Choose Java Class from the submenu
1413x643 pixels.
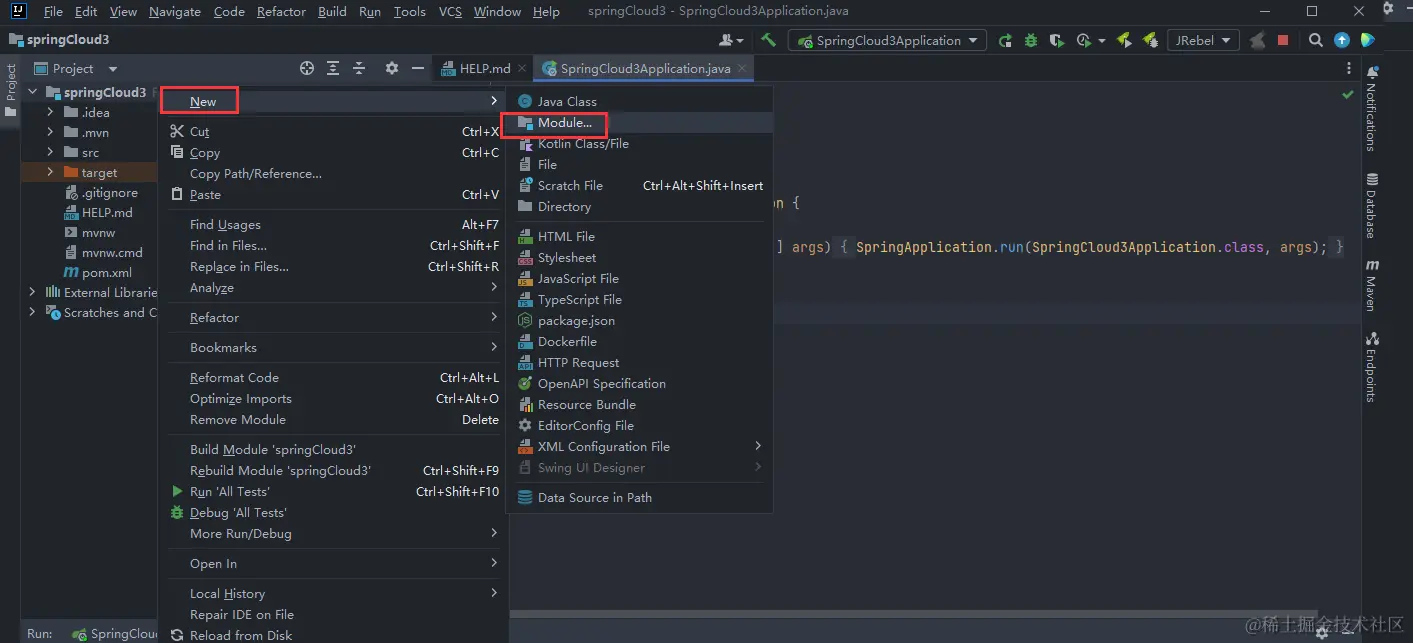(x=640, y=101)
